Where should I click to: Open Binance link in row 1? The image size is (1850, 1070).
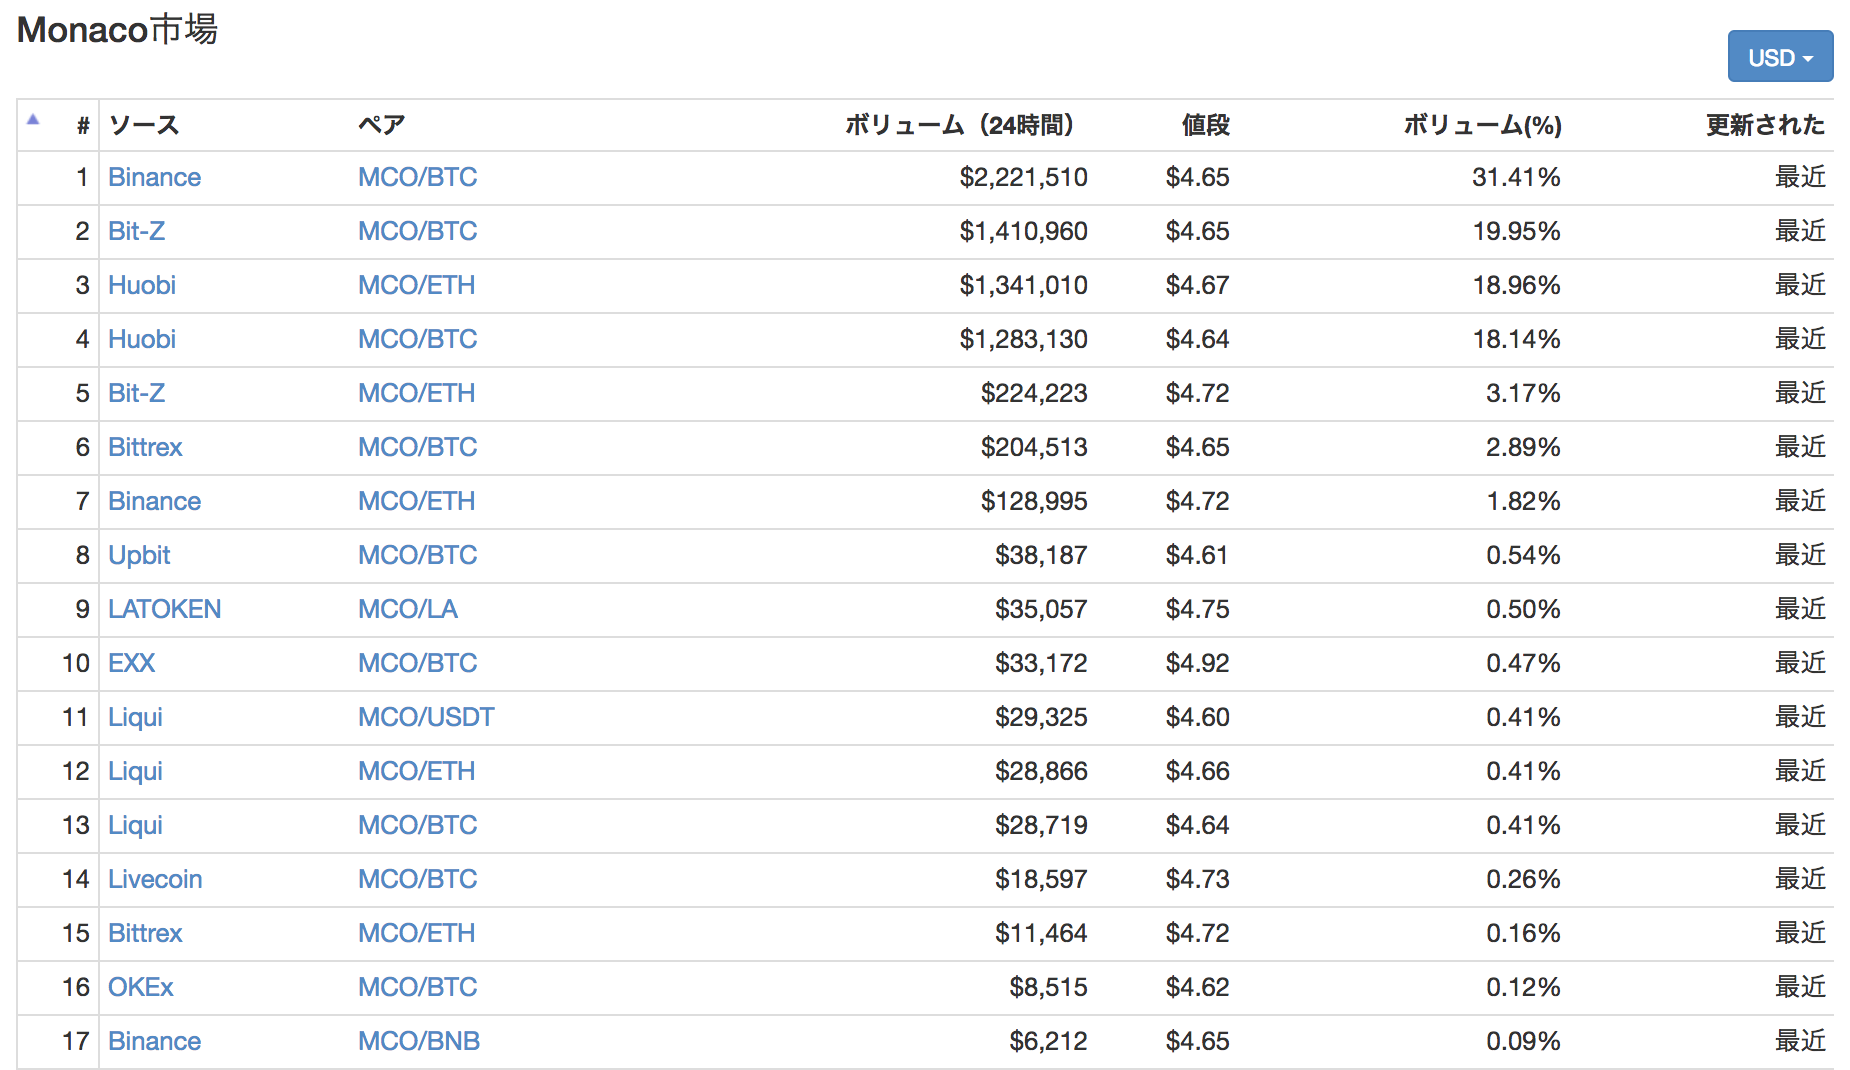[x=154, y=177]
